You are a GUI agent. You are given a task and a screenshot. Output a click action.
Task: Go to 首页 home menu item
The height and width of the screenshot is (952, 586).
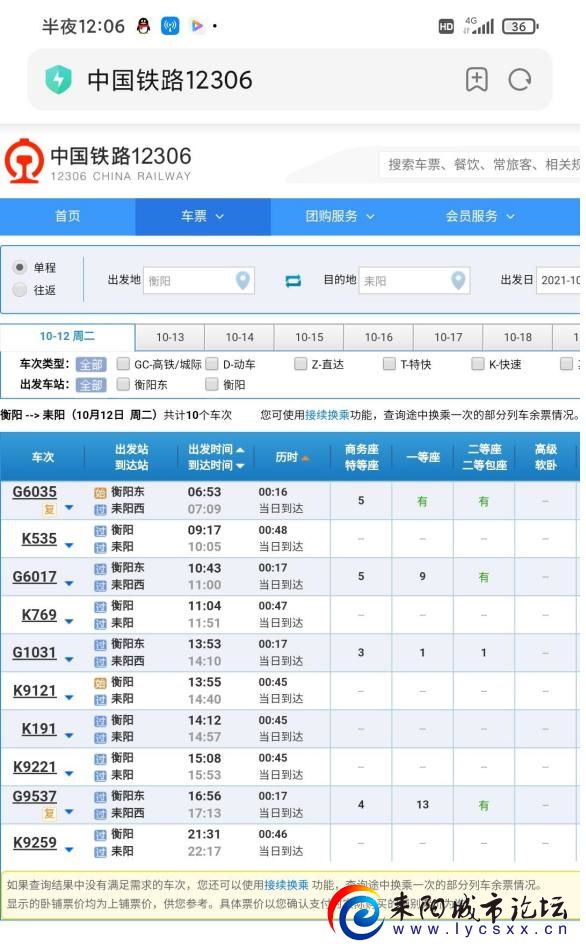(x=67, y=216)
